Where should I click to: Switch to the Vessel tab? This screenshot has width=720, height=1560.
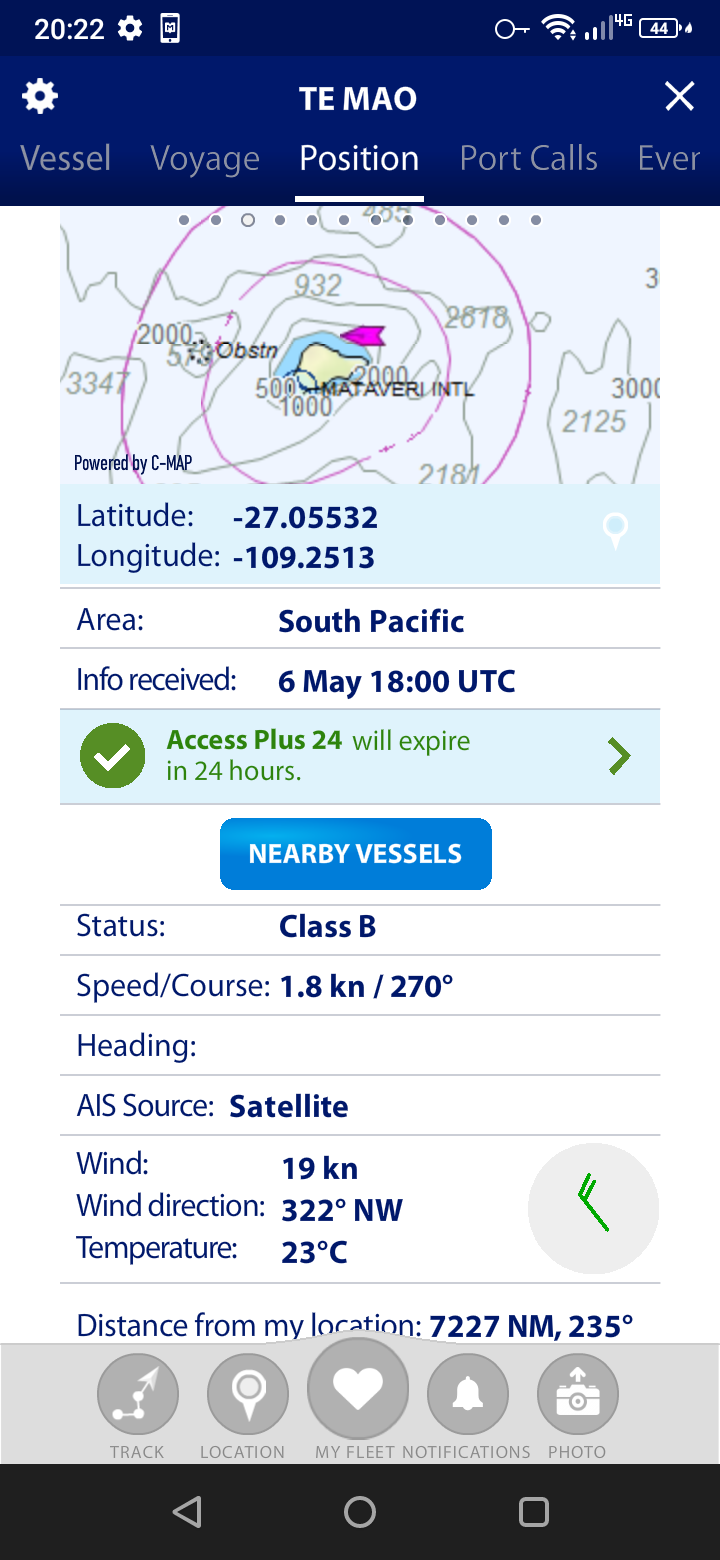66,158
